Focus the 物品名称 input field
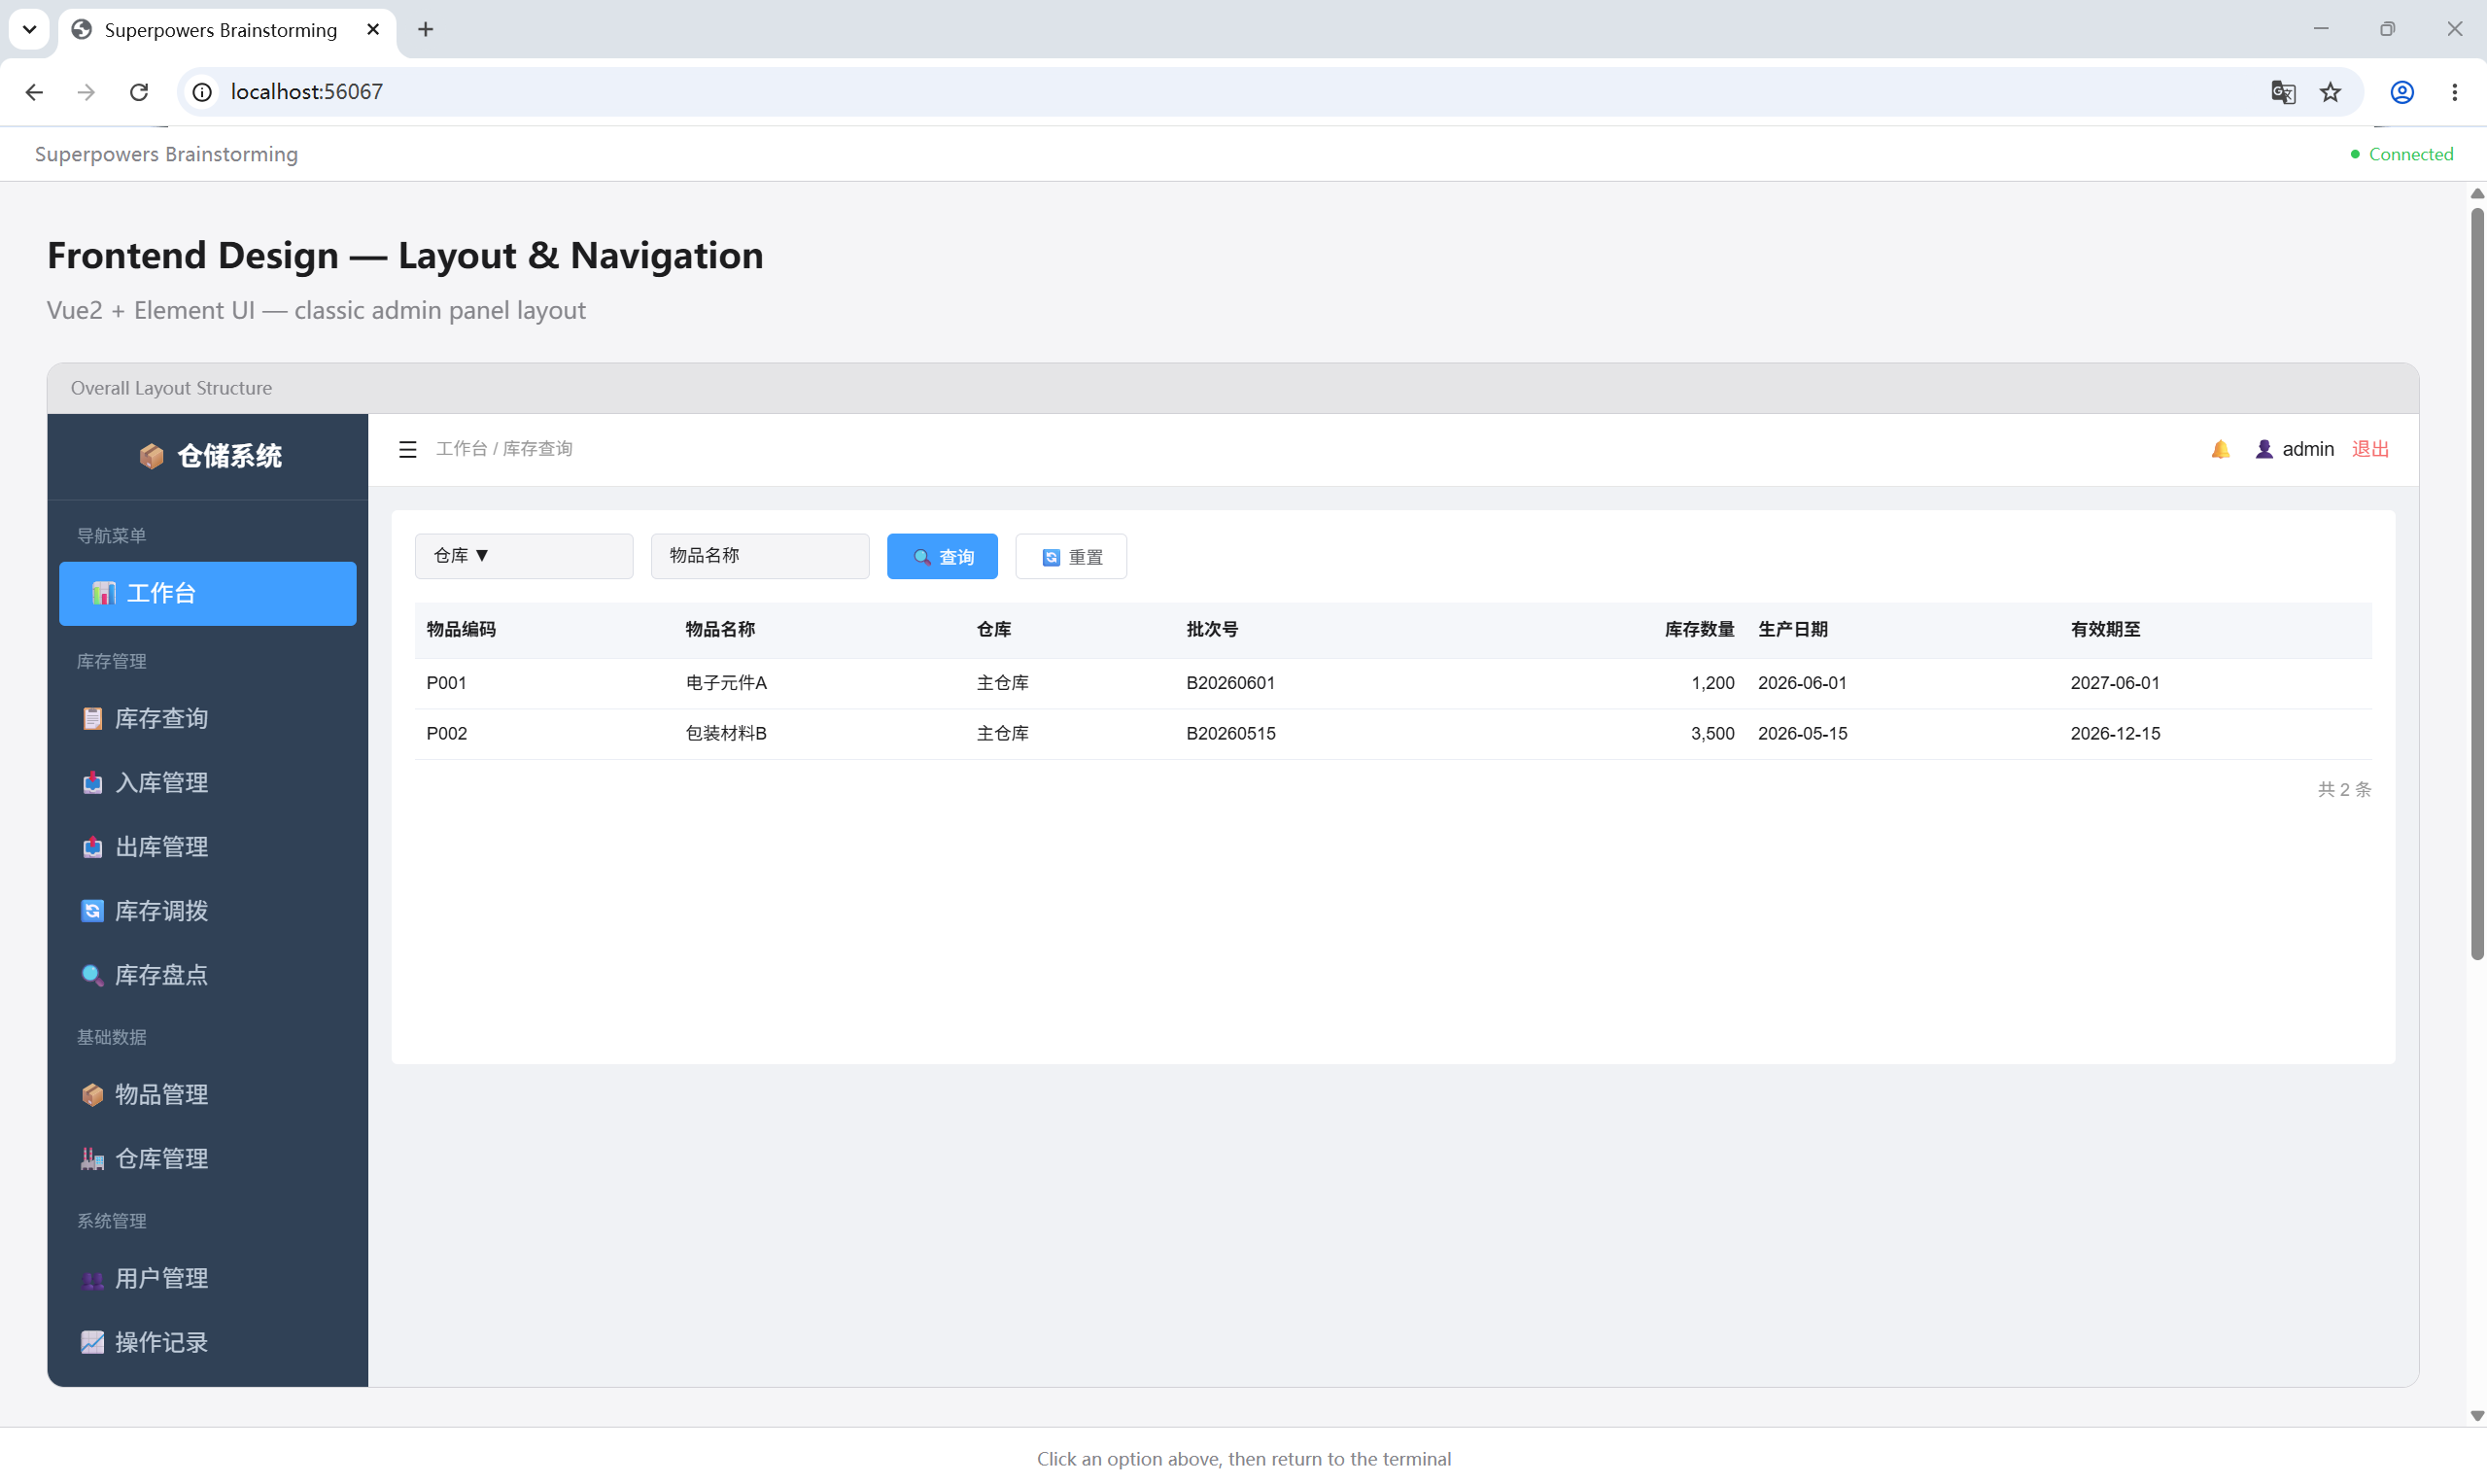 coord(760,556)
